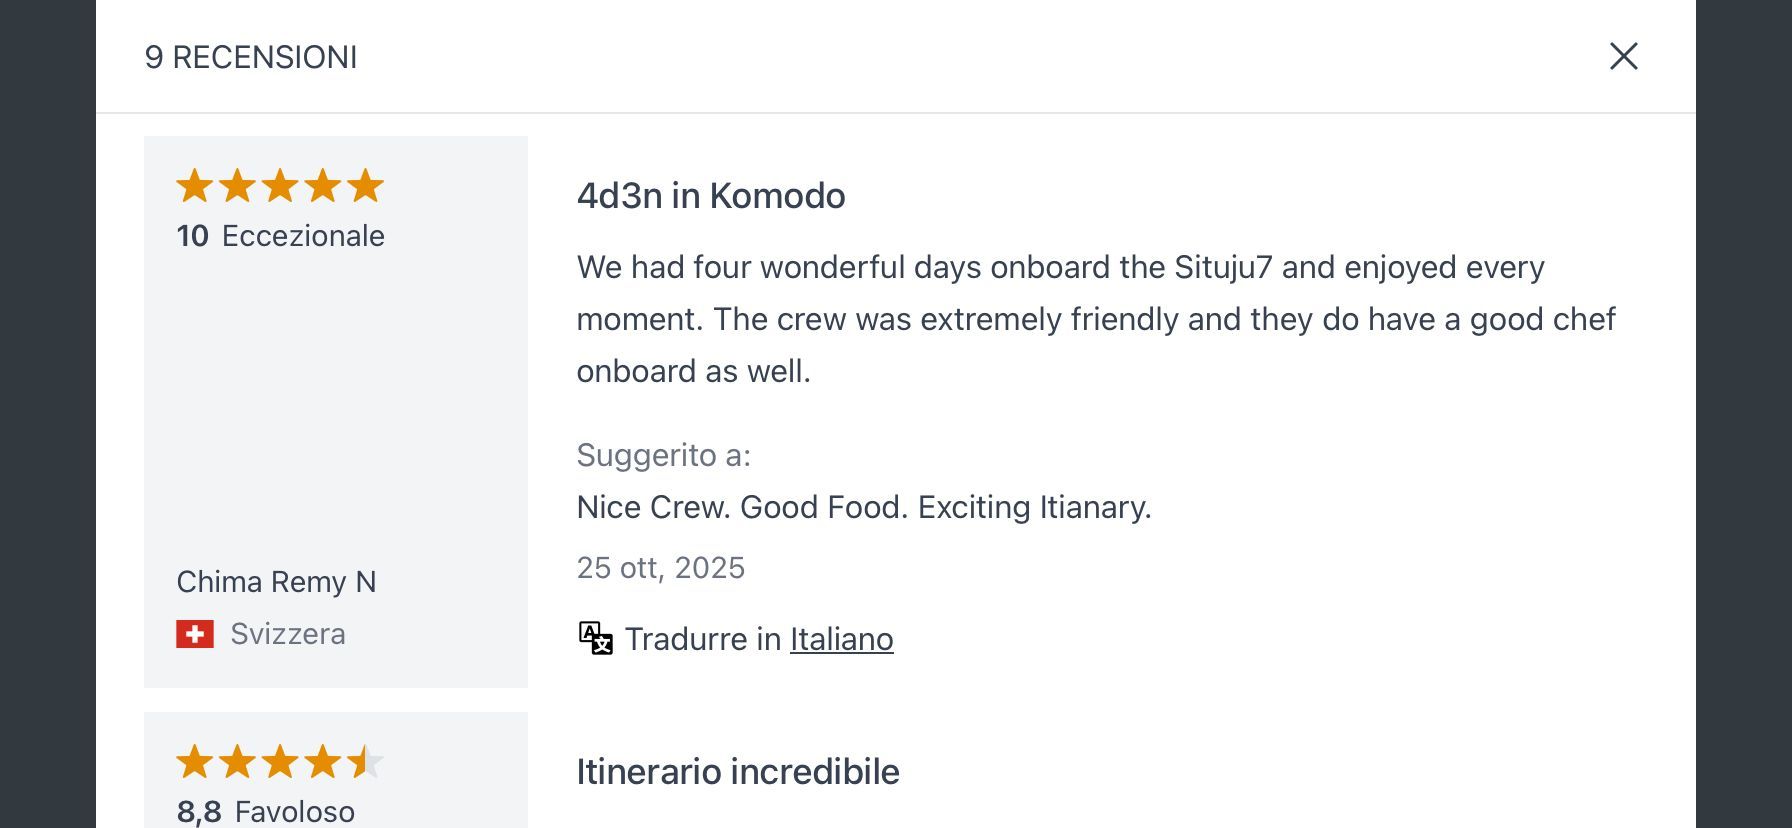Click the "8,8 Favoloso" score label
Image resolution: width=1792 pixels, height=828 pixels.
point(265,811)
